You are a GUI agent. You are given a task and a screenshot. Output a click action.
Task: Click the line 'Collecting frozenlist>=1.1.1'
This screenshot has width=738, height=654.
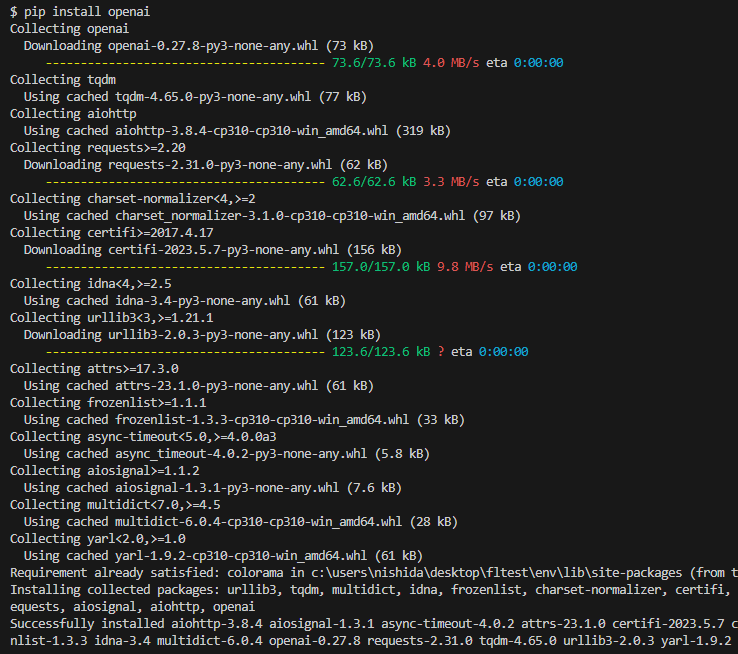click(108, 403)
